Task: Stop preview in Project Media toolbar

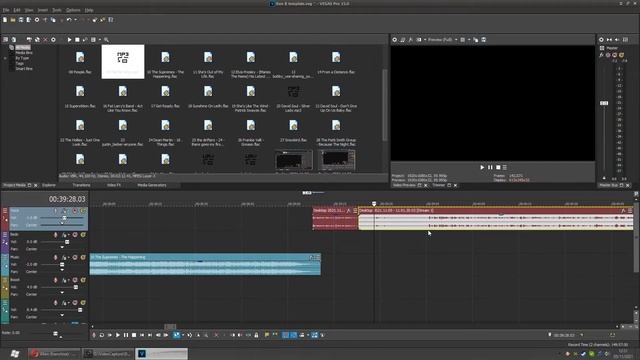Action: coord(77,40)
